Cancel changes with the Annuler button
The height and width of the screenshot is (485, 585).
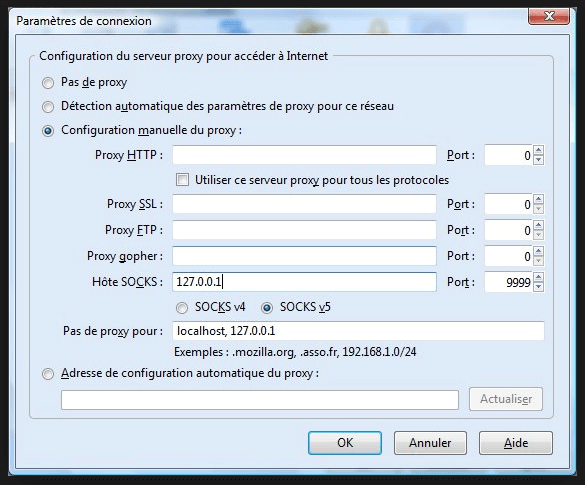pyautogui.click(x=430, y=443)
